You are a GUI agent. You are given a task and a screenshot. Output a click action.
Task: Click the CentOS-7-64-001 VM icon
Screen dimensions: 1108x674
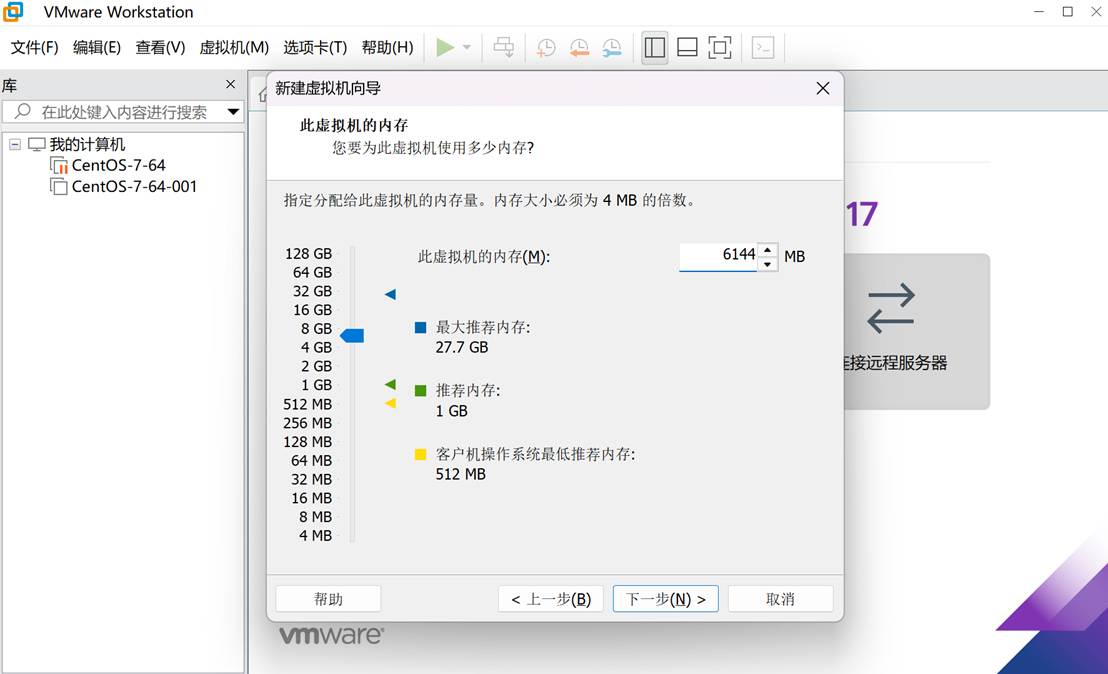(x=59, y=187)
